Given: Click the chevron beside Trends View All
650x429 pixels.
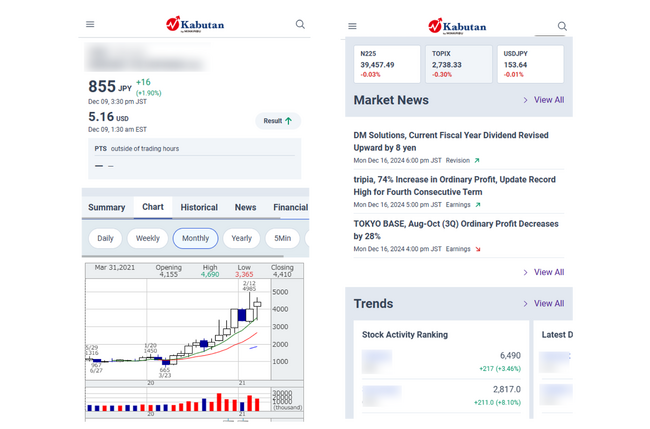Looking at the screenshot, I should (526, 303).
